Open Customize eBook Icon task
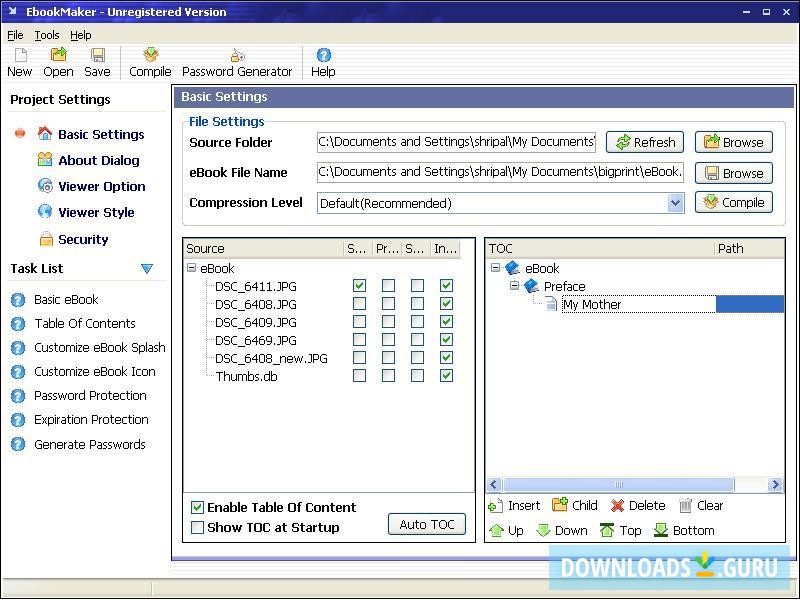Screen dimensions: 800x600 coord(94,371)
